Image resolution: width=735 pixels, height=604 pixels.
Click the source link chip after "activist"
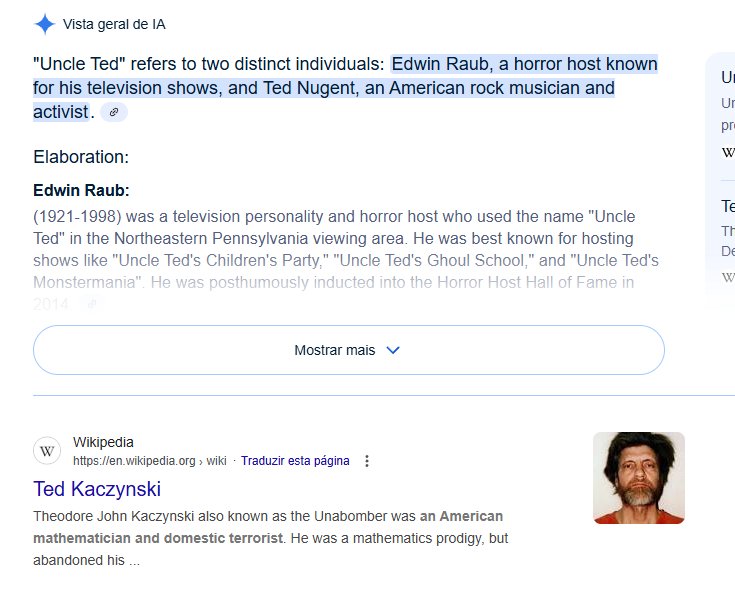click(x=114, y=113)
